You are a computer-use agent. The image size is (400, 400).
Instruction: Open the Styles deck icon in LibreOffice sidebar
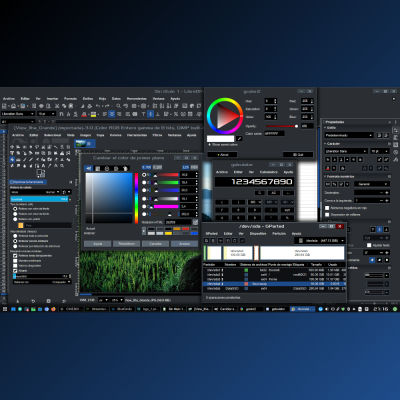pyautogui.click(x=396, y=137)
